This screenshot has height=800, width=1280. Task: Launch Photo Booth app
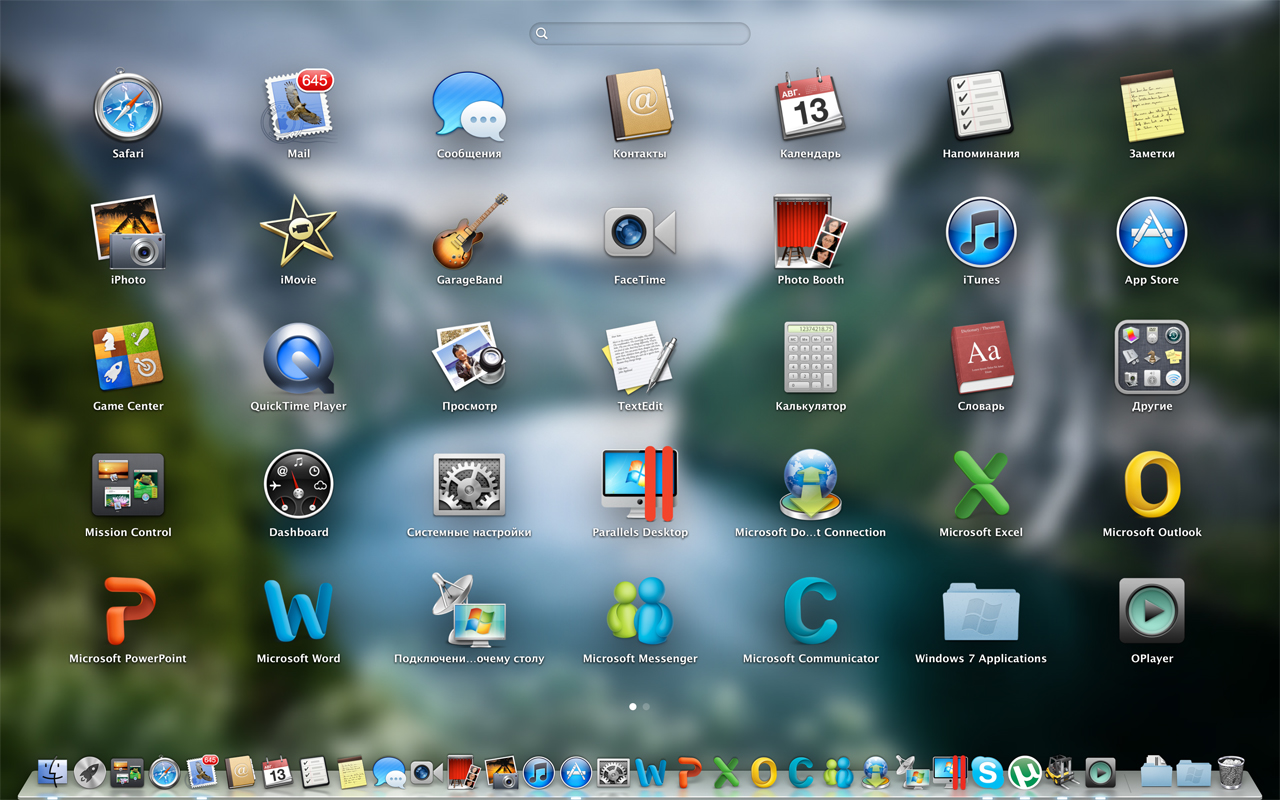810,233
